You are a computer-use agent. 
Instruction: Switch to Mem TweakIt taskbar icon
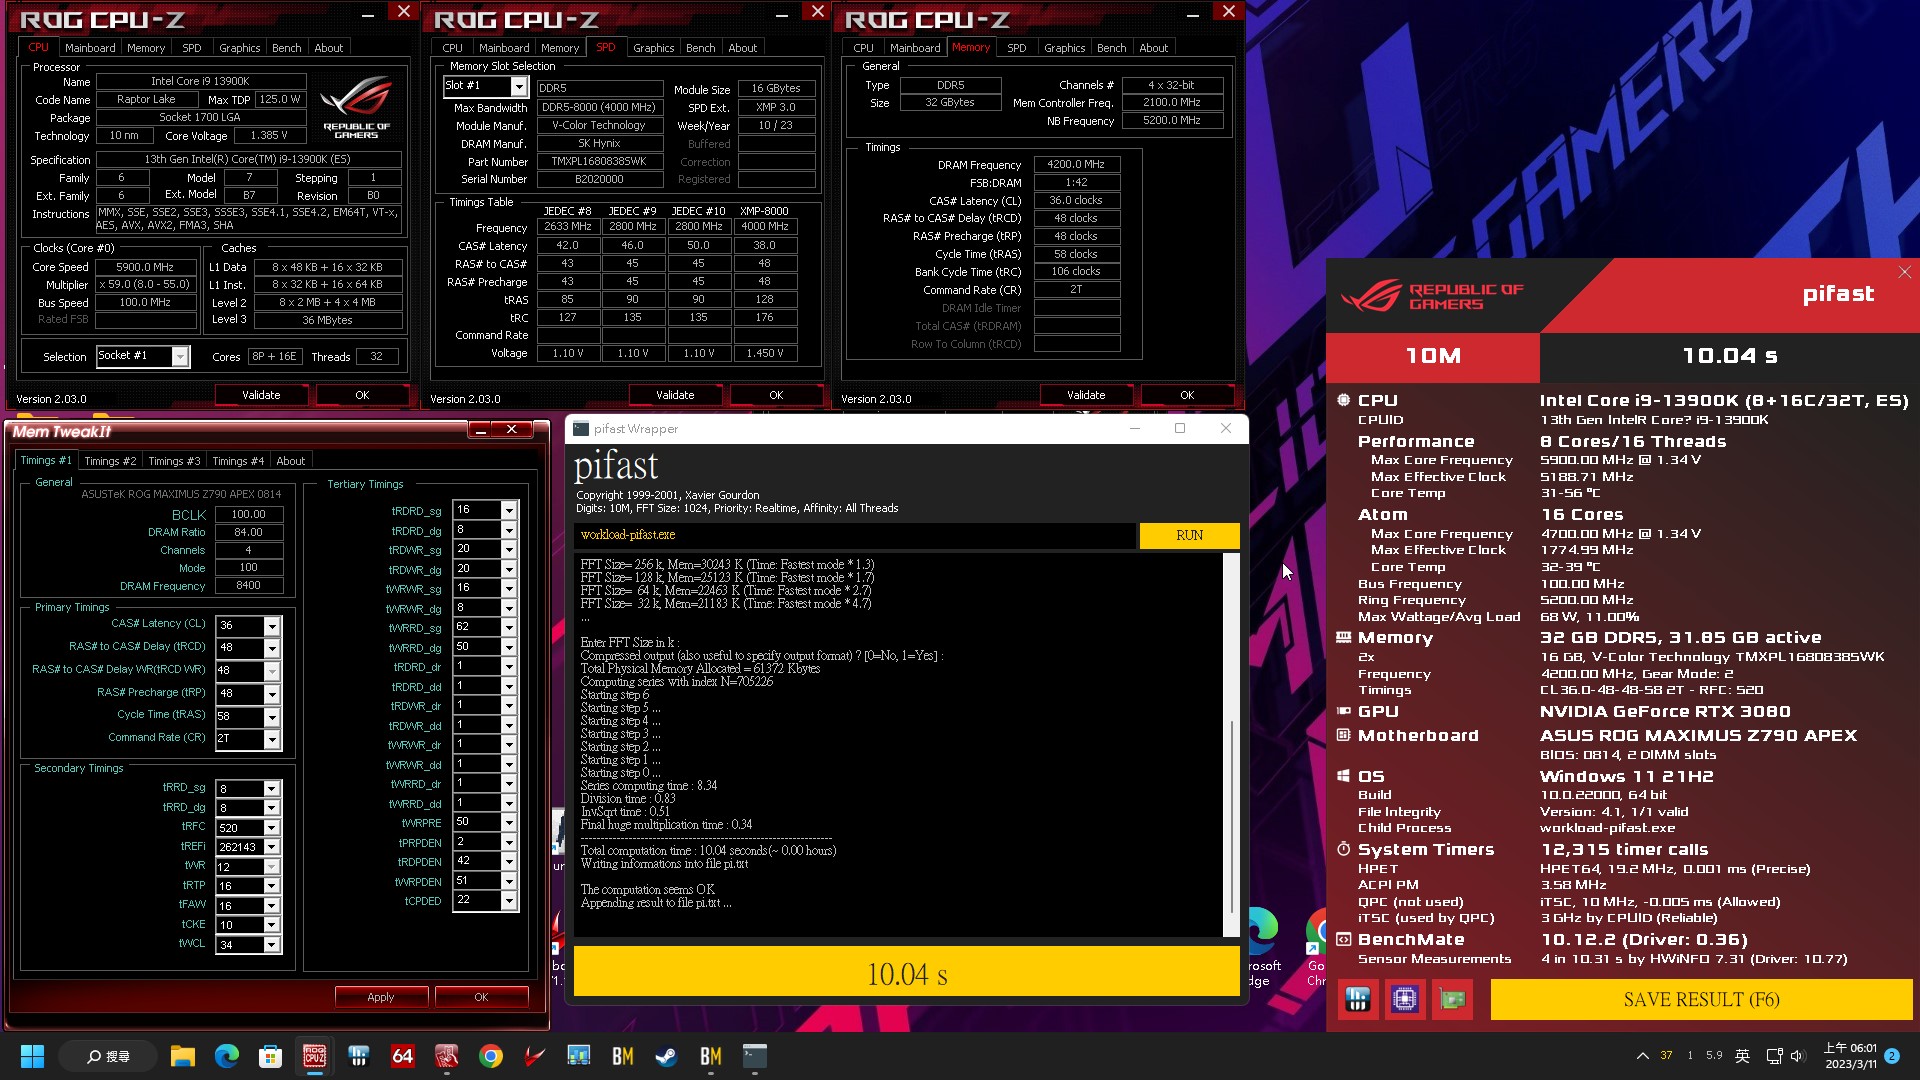point(447,1056)
